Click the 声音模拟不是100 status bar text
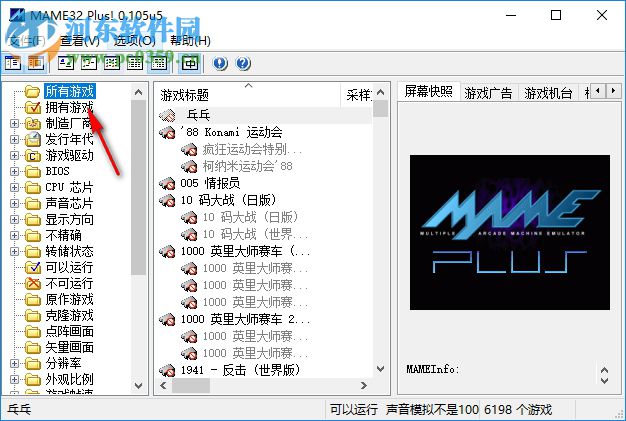Image resolution: width=626 pixels, height=421 pixels. coord(432,409)
